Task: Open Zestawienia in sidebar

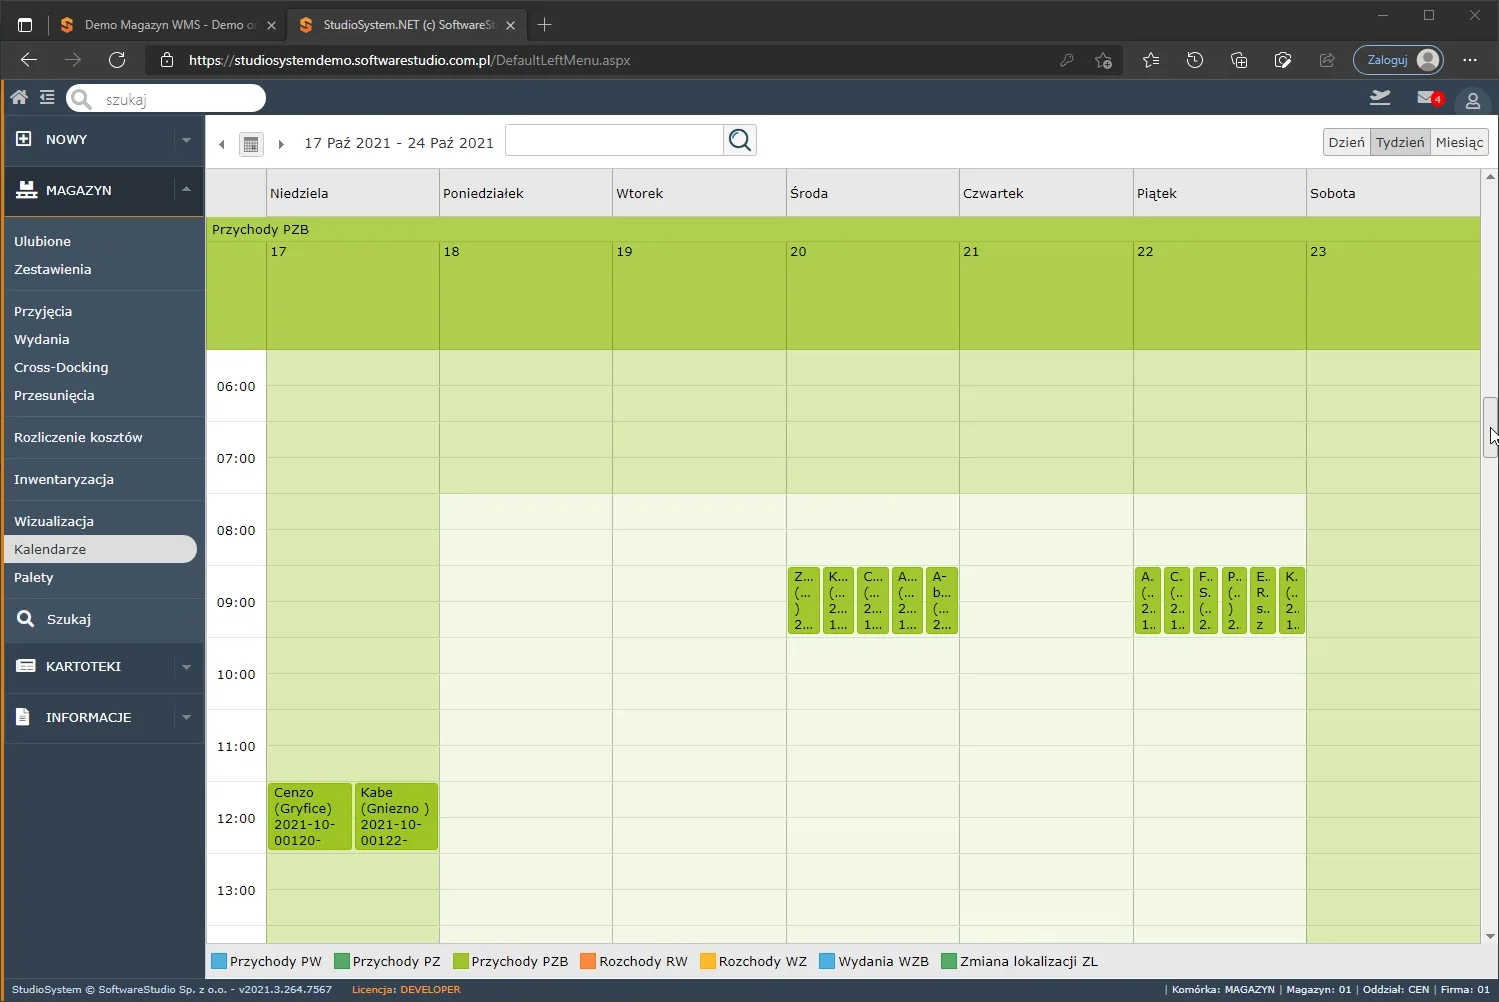Action: tap(52, 269)
